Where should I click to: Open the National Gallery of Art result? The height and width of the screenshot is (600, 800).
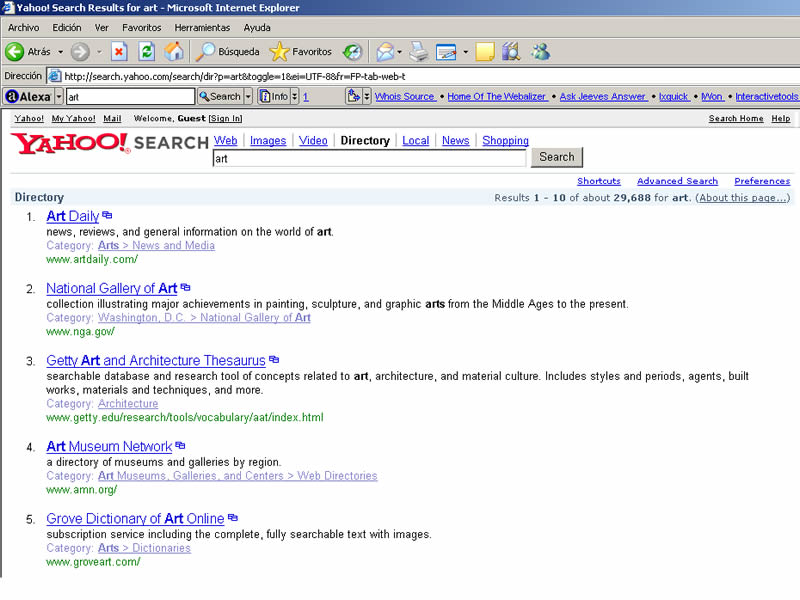click(x=112, y=288)
